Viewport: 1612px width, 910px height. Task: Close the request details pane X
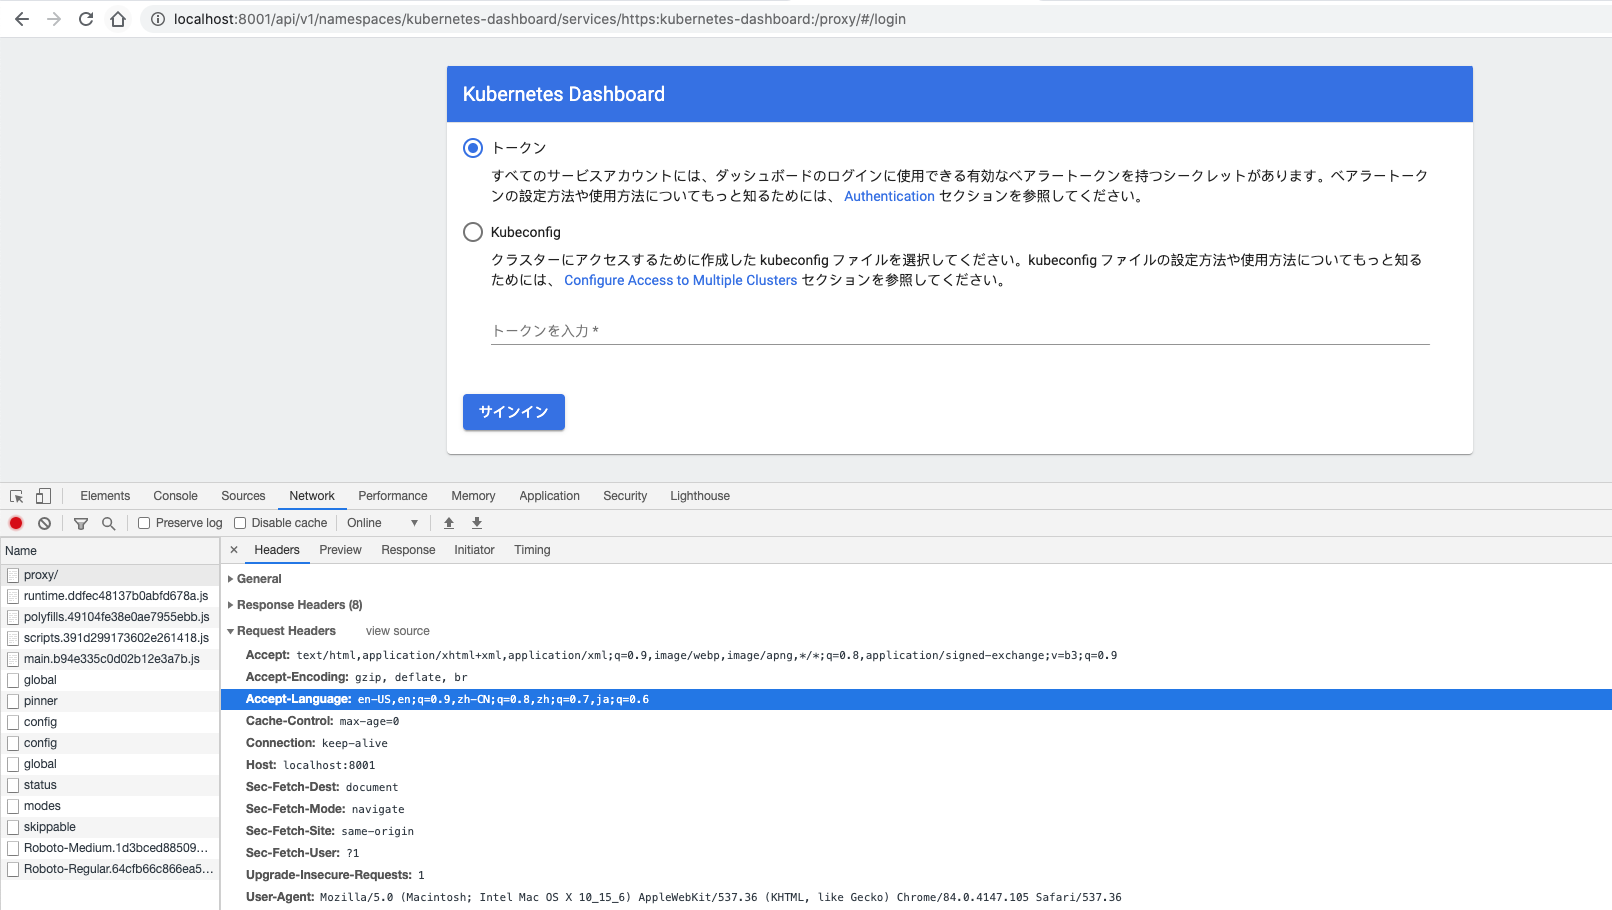click(234, 550)
